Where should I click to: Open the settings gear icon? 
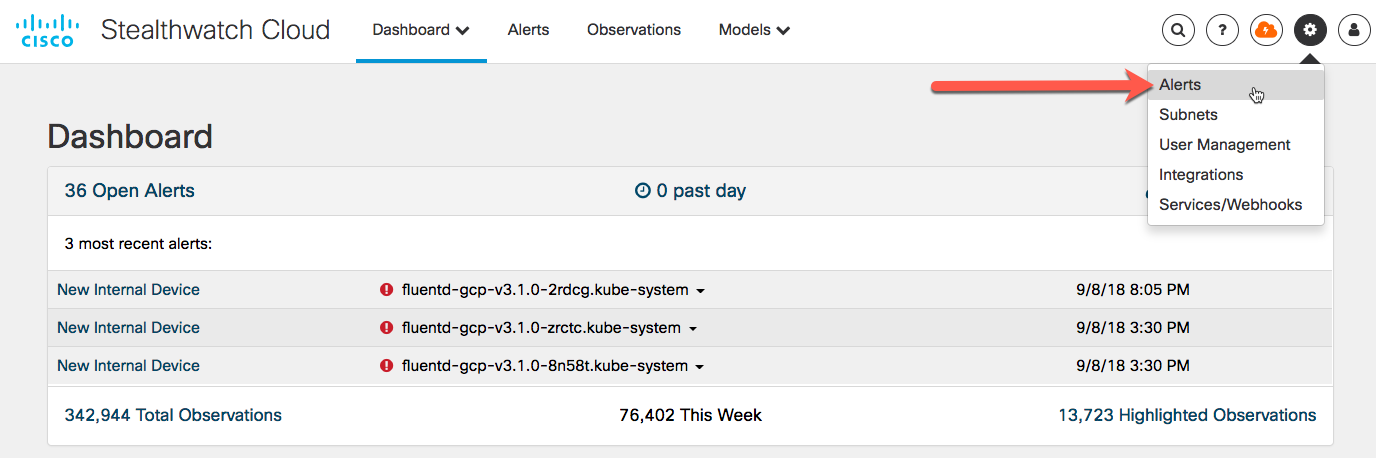(x=1310, y=30)
